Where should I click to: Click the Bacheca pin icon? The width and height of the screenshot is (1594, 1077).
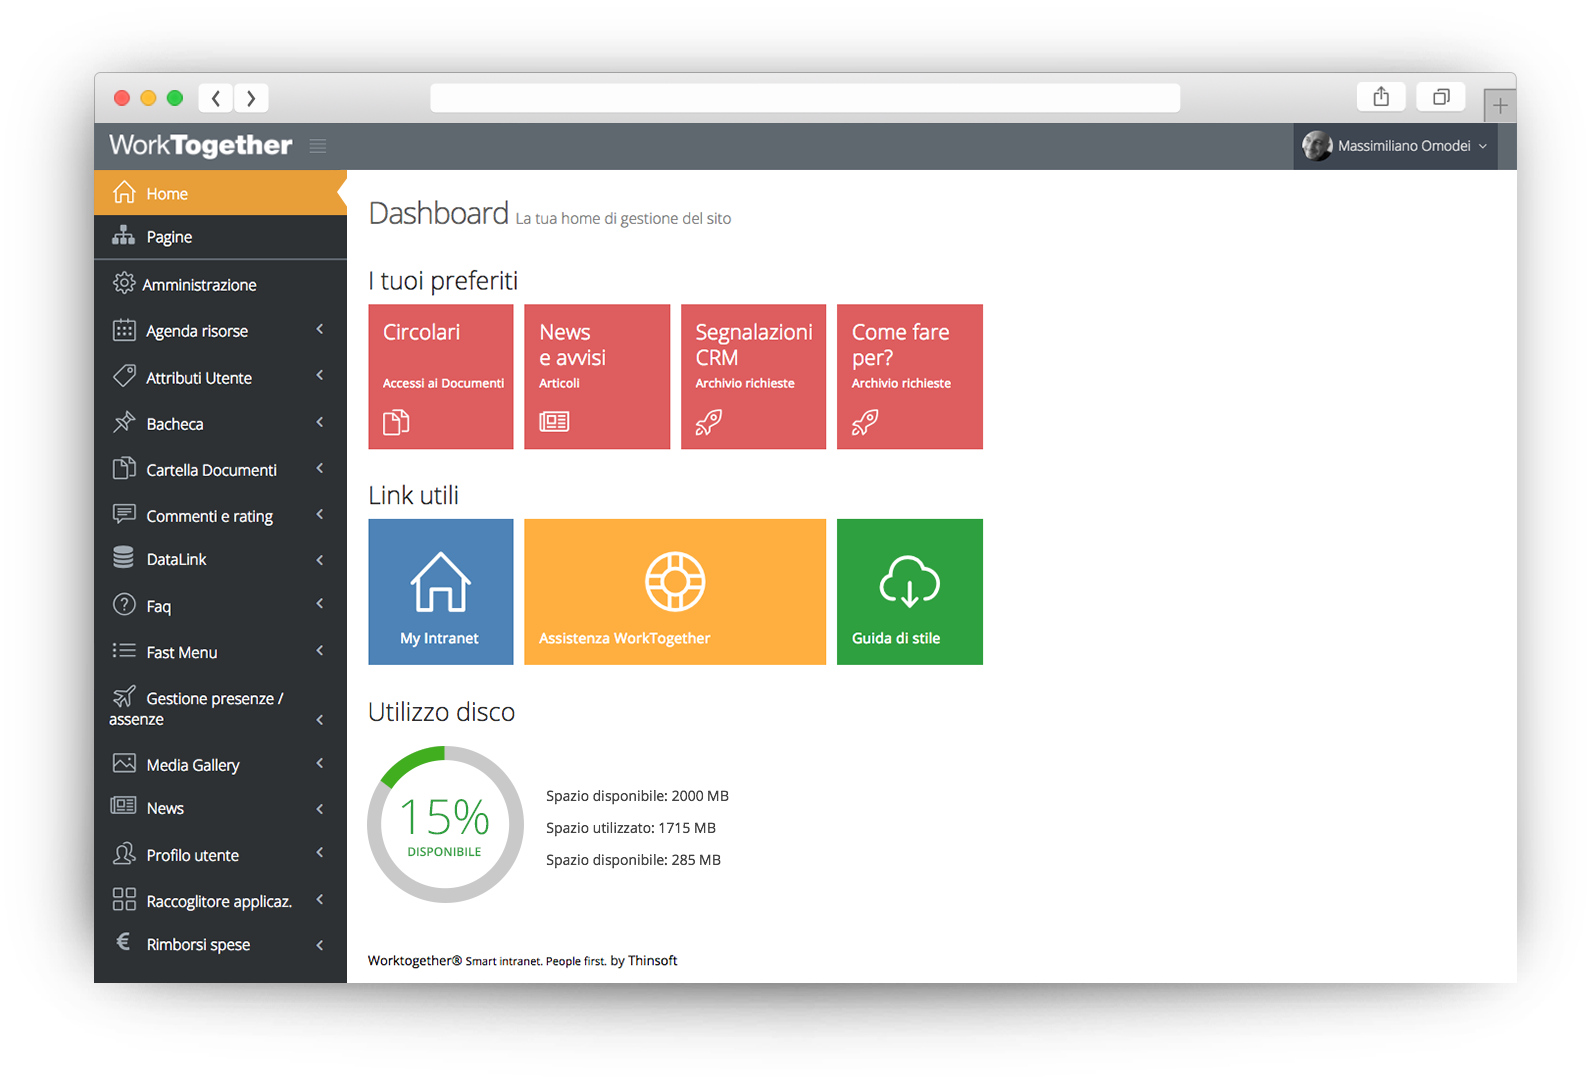pos(124,422)
